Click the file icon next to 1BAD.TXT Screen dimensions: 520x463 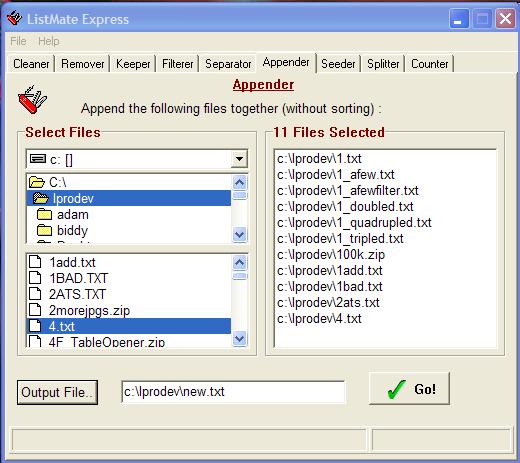coord(35,278)
